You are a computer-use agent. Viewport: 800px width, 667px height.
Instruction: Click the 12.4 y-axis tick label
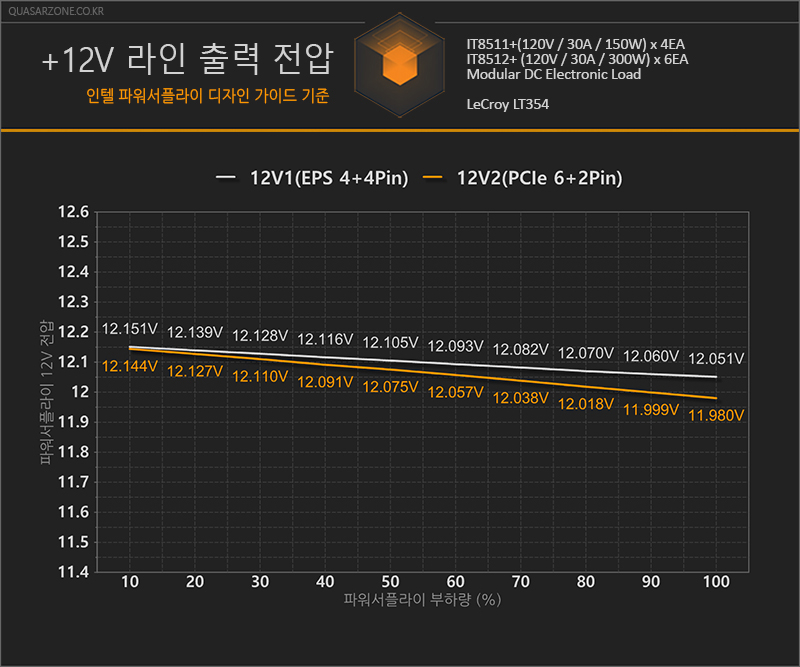[x=73, y=272]
